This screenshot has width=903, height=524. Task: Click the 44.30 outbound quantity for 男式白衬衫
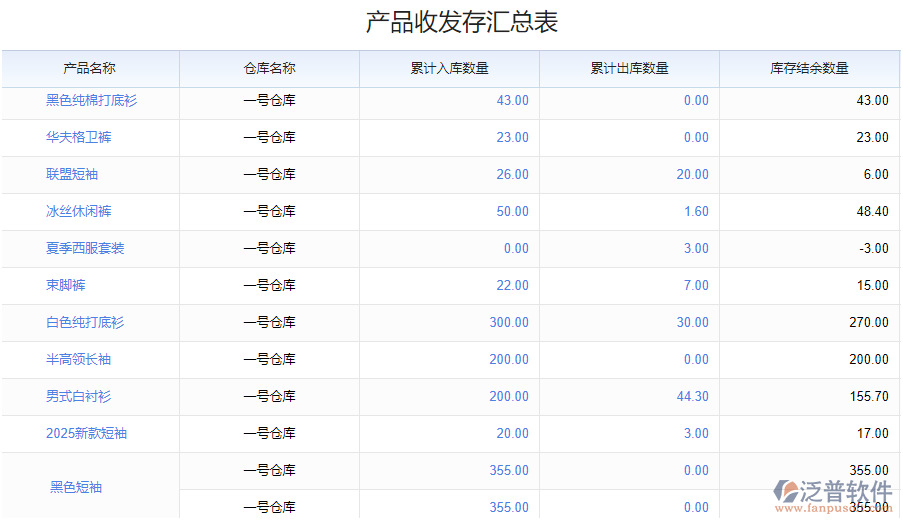pyautogui.click(x=692, y=396)
